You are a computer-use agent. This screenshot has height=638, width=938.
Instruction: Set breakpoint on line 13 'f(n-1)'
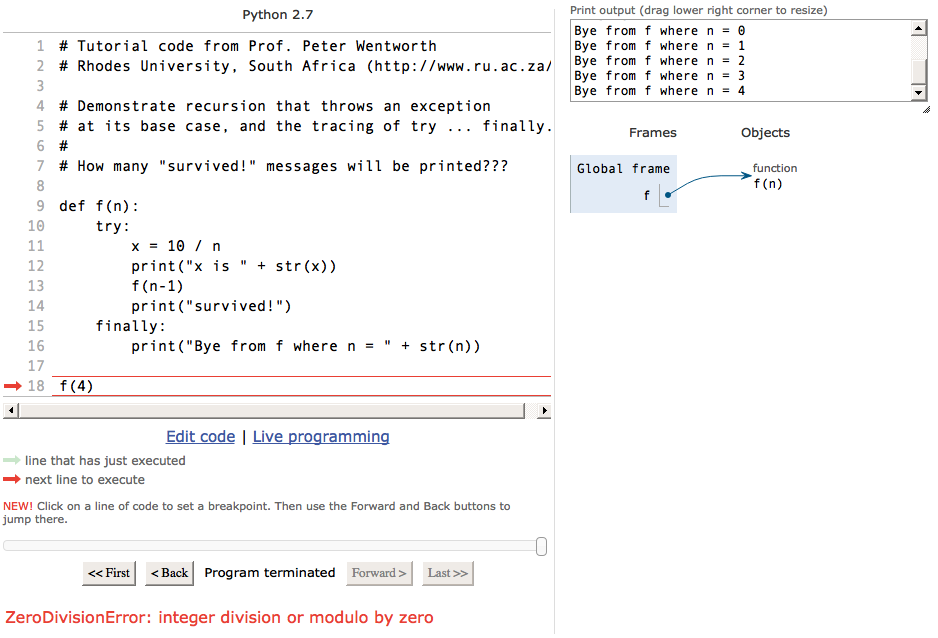tap(157, 286)
